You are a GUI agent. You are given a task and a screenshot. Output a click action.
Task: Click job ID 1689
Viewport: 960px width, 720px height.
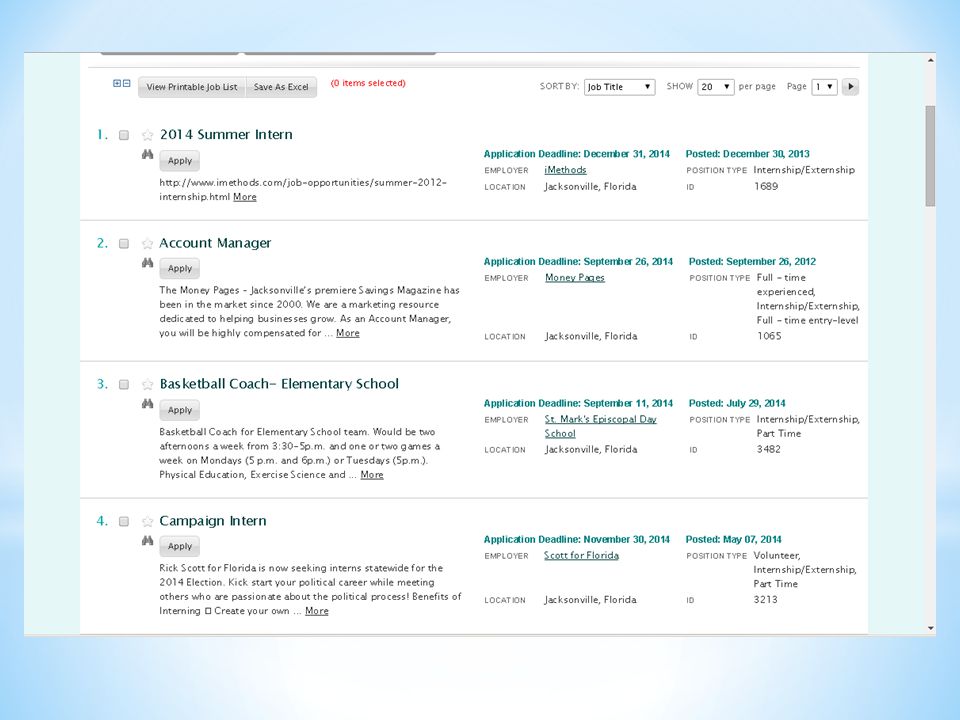(766, 186)
